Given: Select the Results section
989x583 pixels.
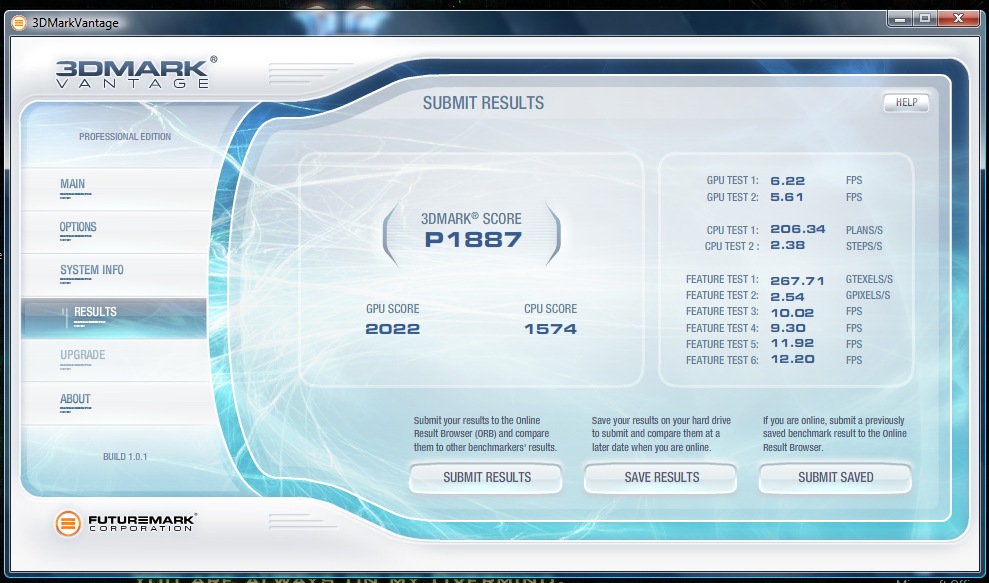Looking at the screenshot, I should [114, 317].
